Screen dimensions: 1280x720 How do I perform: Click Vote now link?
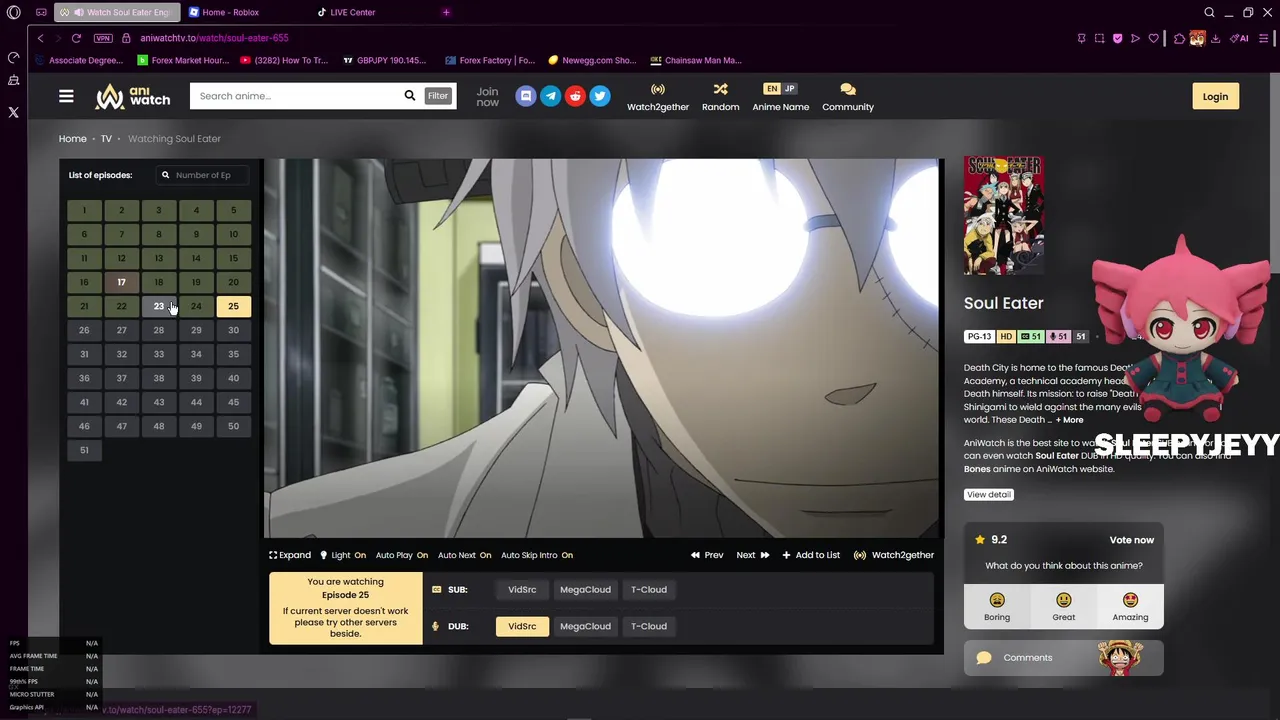(x=1131, y=540)
